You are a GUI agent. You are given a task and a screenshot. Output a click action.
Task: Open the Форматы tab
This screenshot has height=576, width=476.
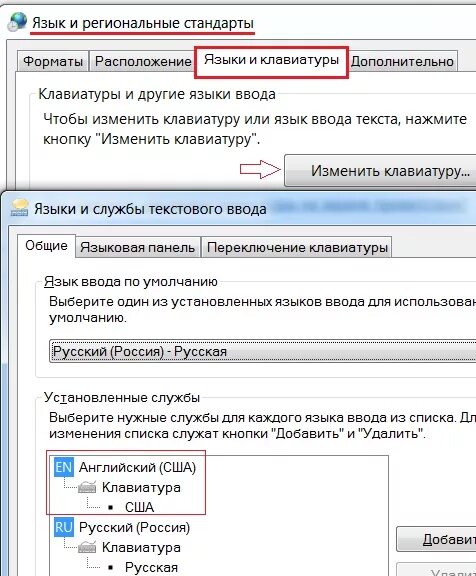(53, 61)
